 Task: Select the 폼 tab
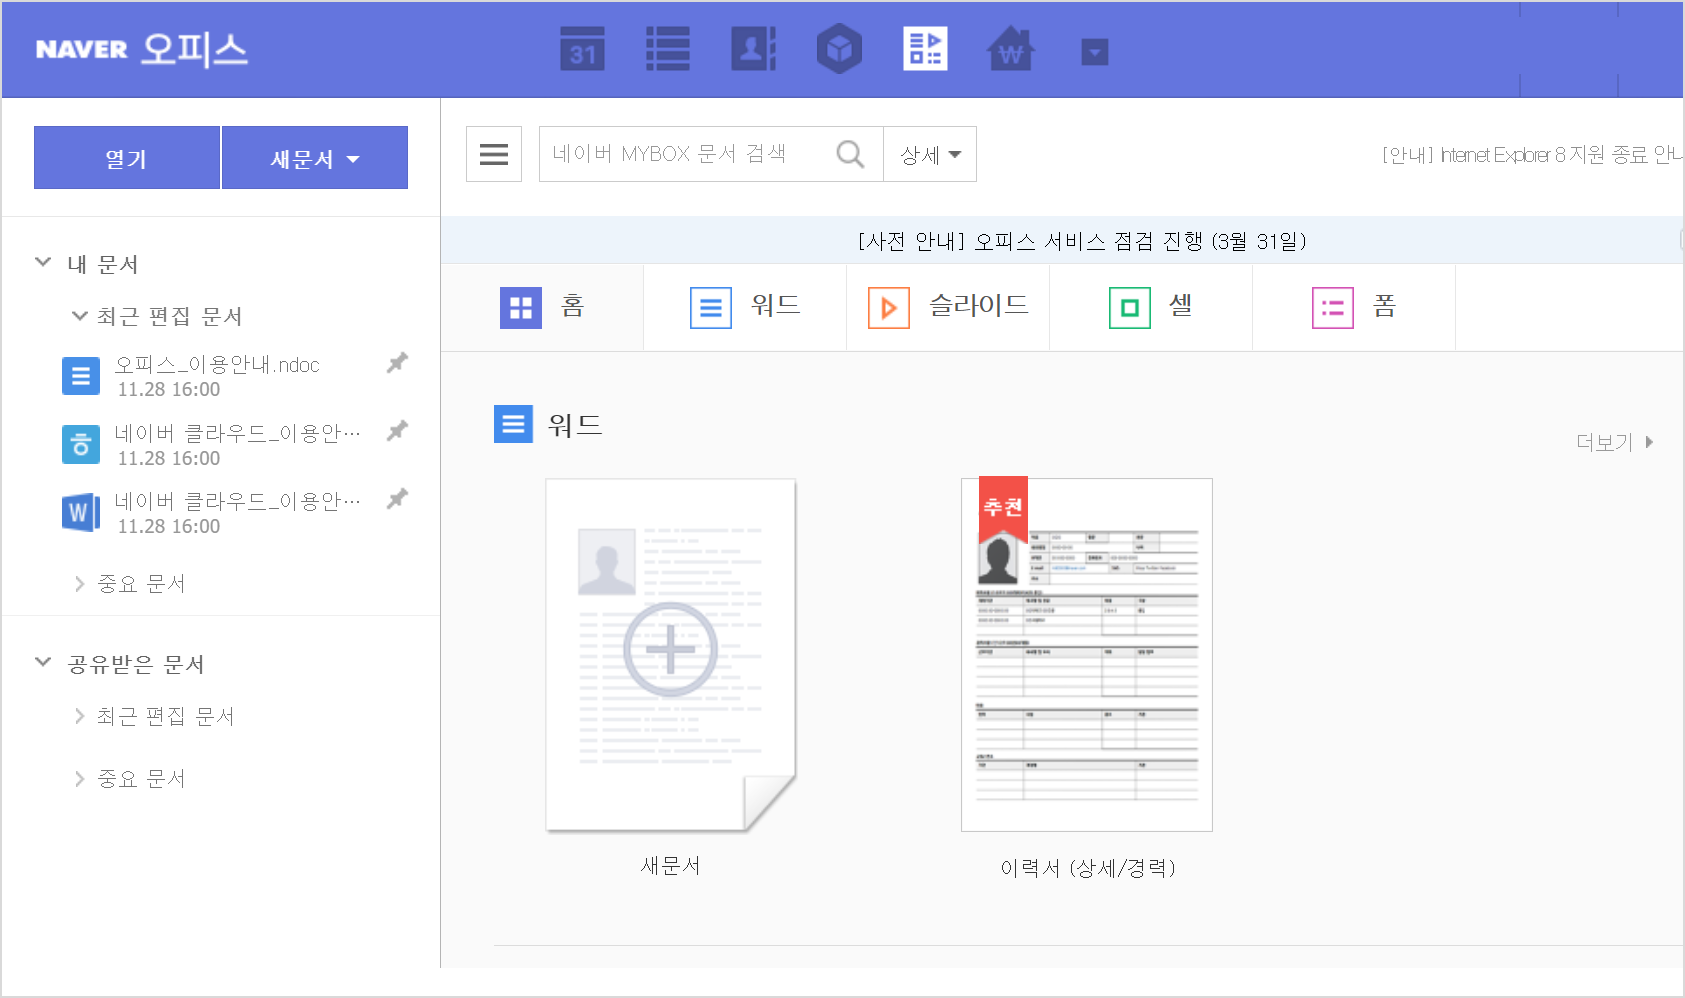coord(1354,307)
